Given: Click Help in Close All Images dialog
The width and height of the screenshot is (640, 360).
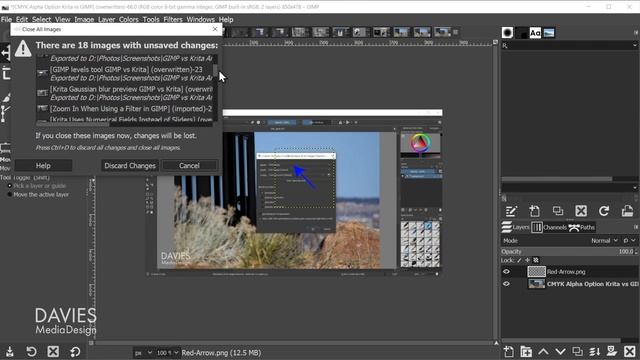Looking at the screenshot, I should coord(43,165).
